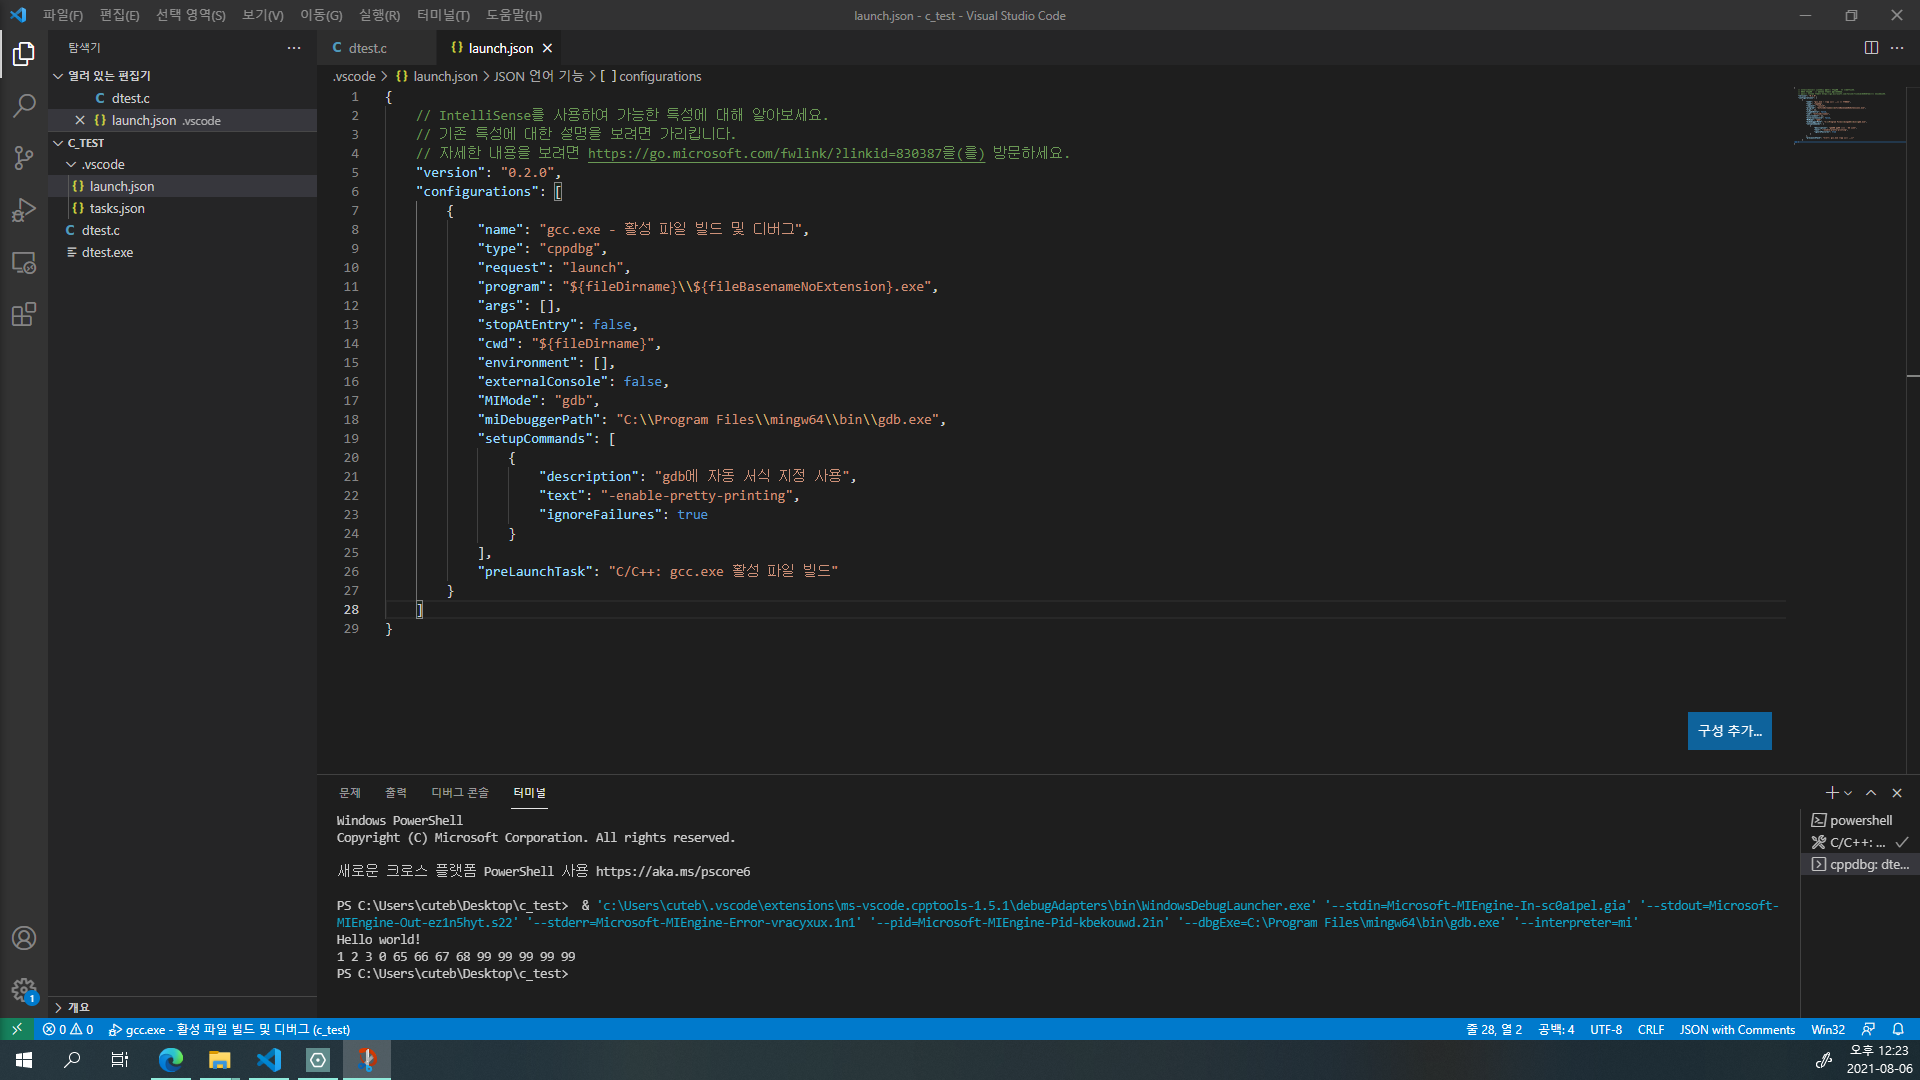Viewport: 1920px width, 1080px height.
Task: Open the 디버그 콘솔 panel tab
Action: (459, 793)
